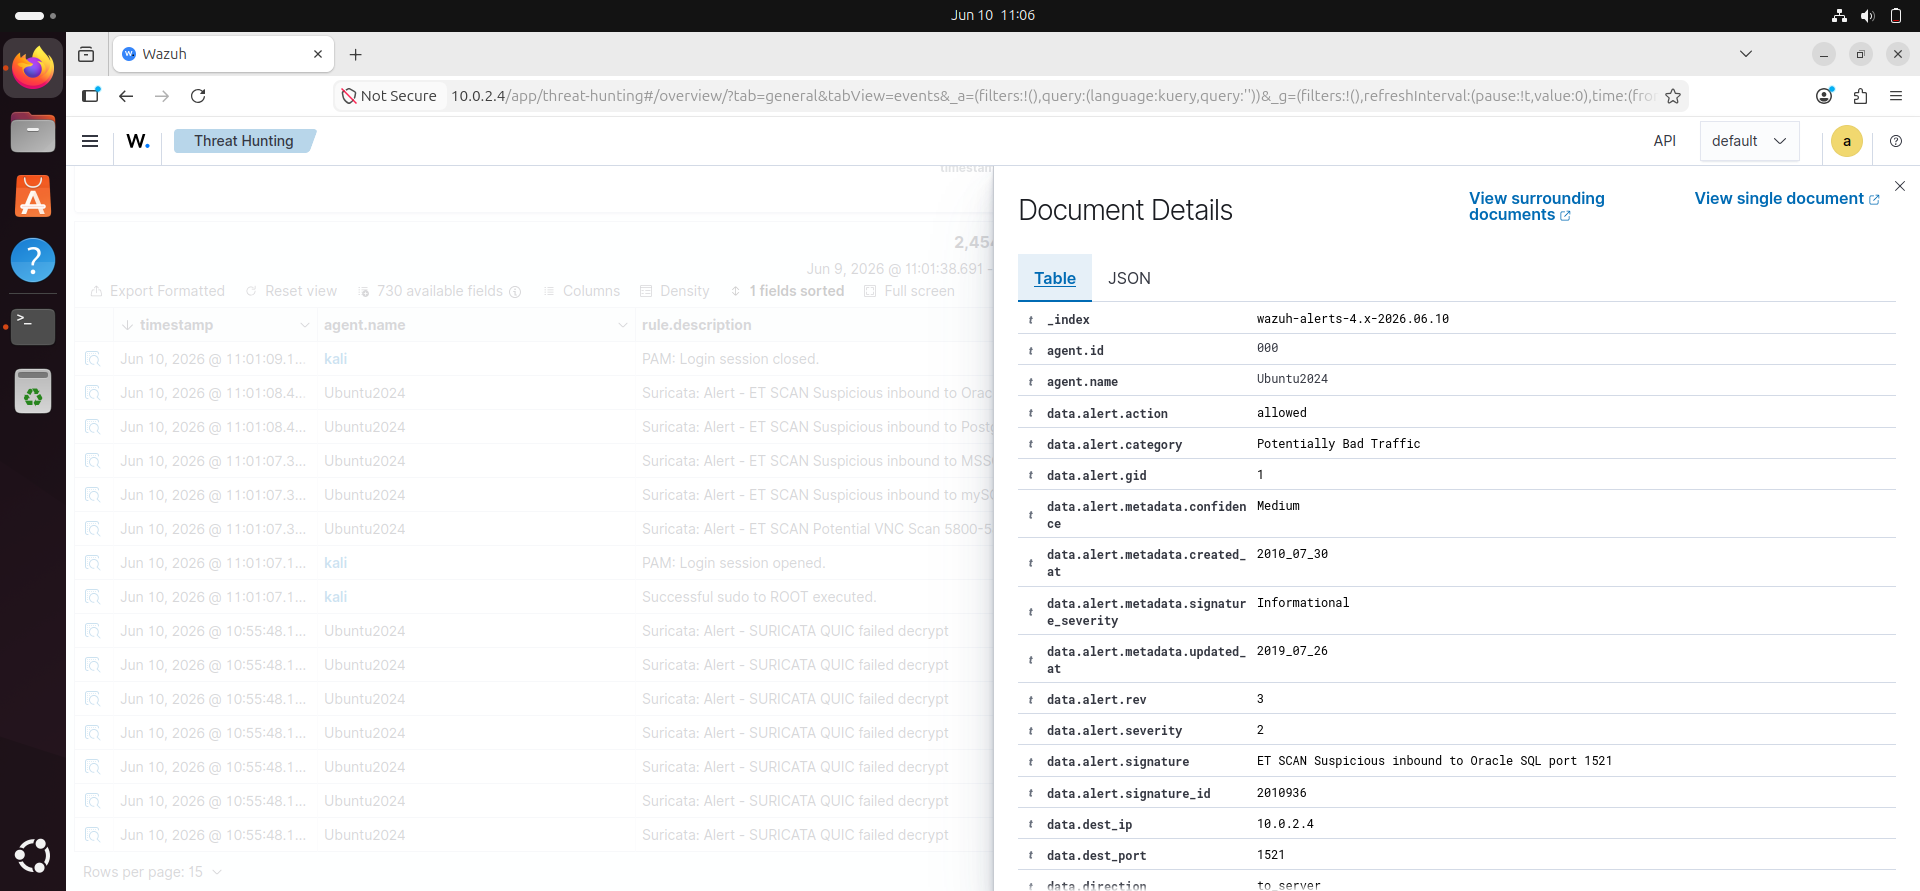Open Trash from the dock
This screenshot has width=1920, height=891.
click(33, 391)
